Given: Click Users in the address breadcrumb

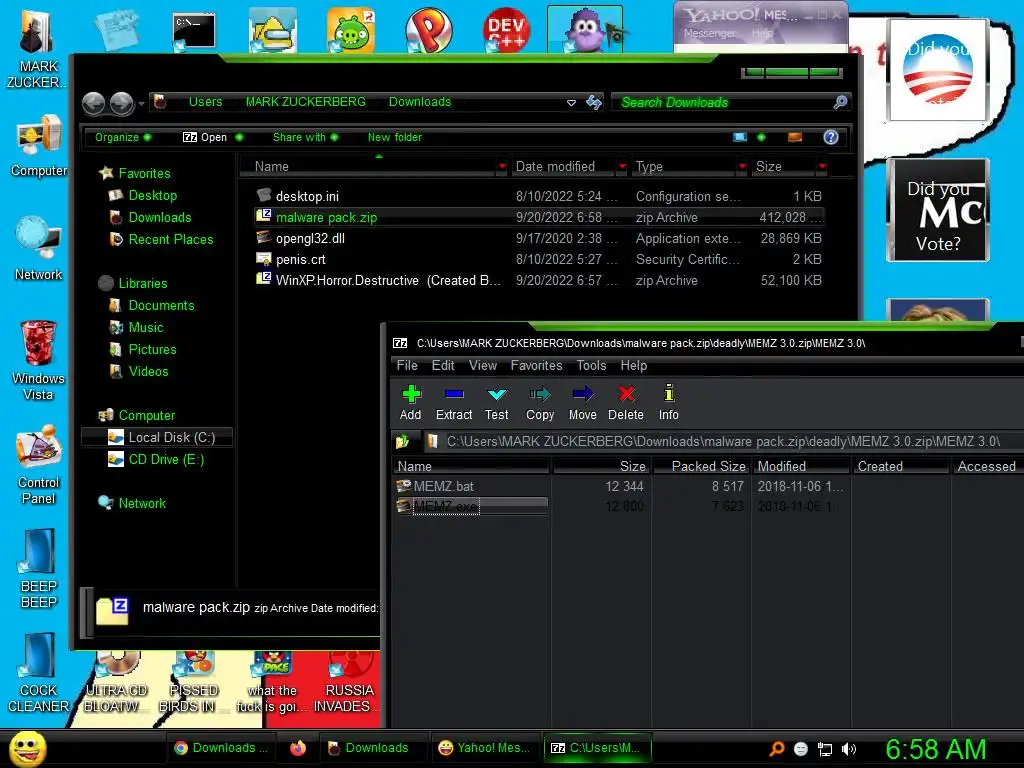Looking at the screenshot, I should point(206,102).
